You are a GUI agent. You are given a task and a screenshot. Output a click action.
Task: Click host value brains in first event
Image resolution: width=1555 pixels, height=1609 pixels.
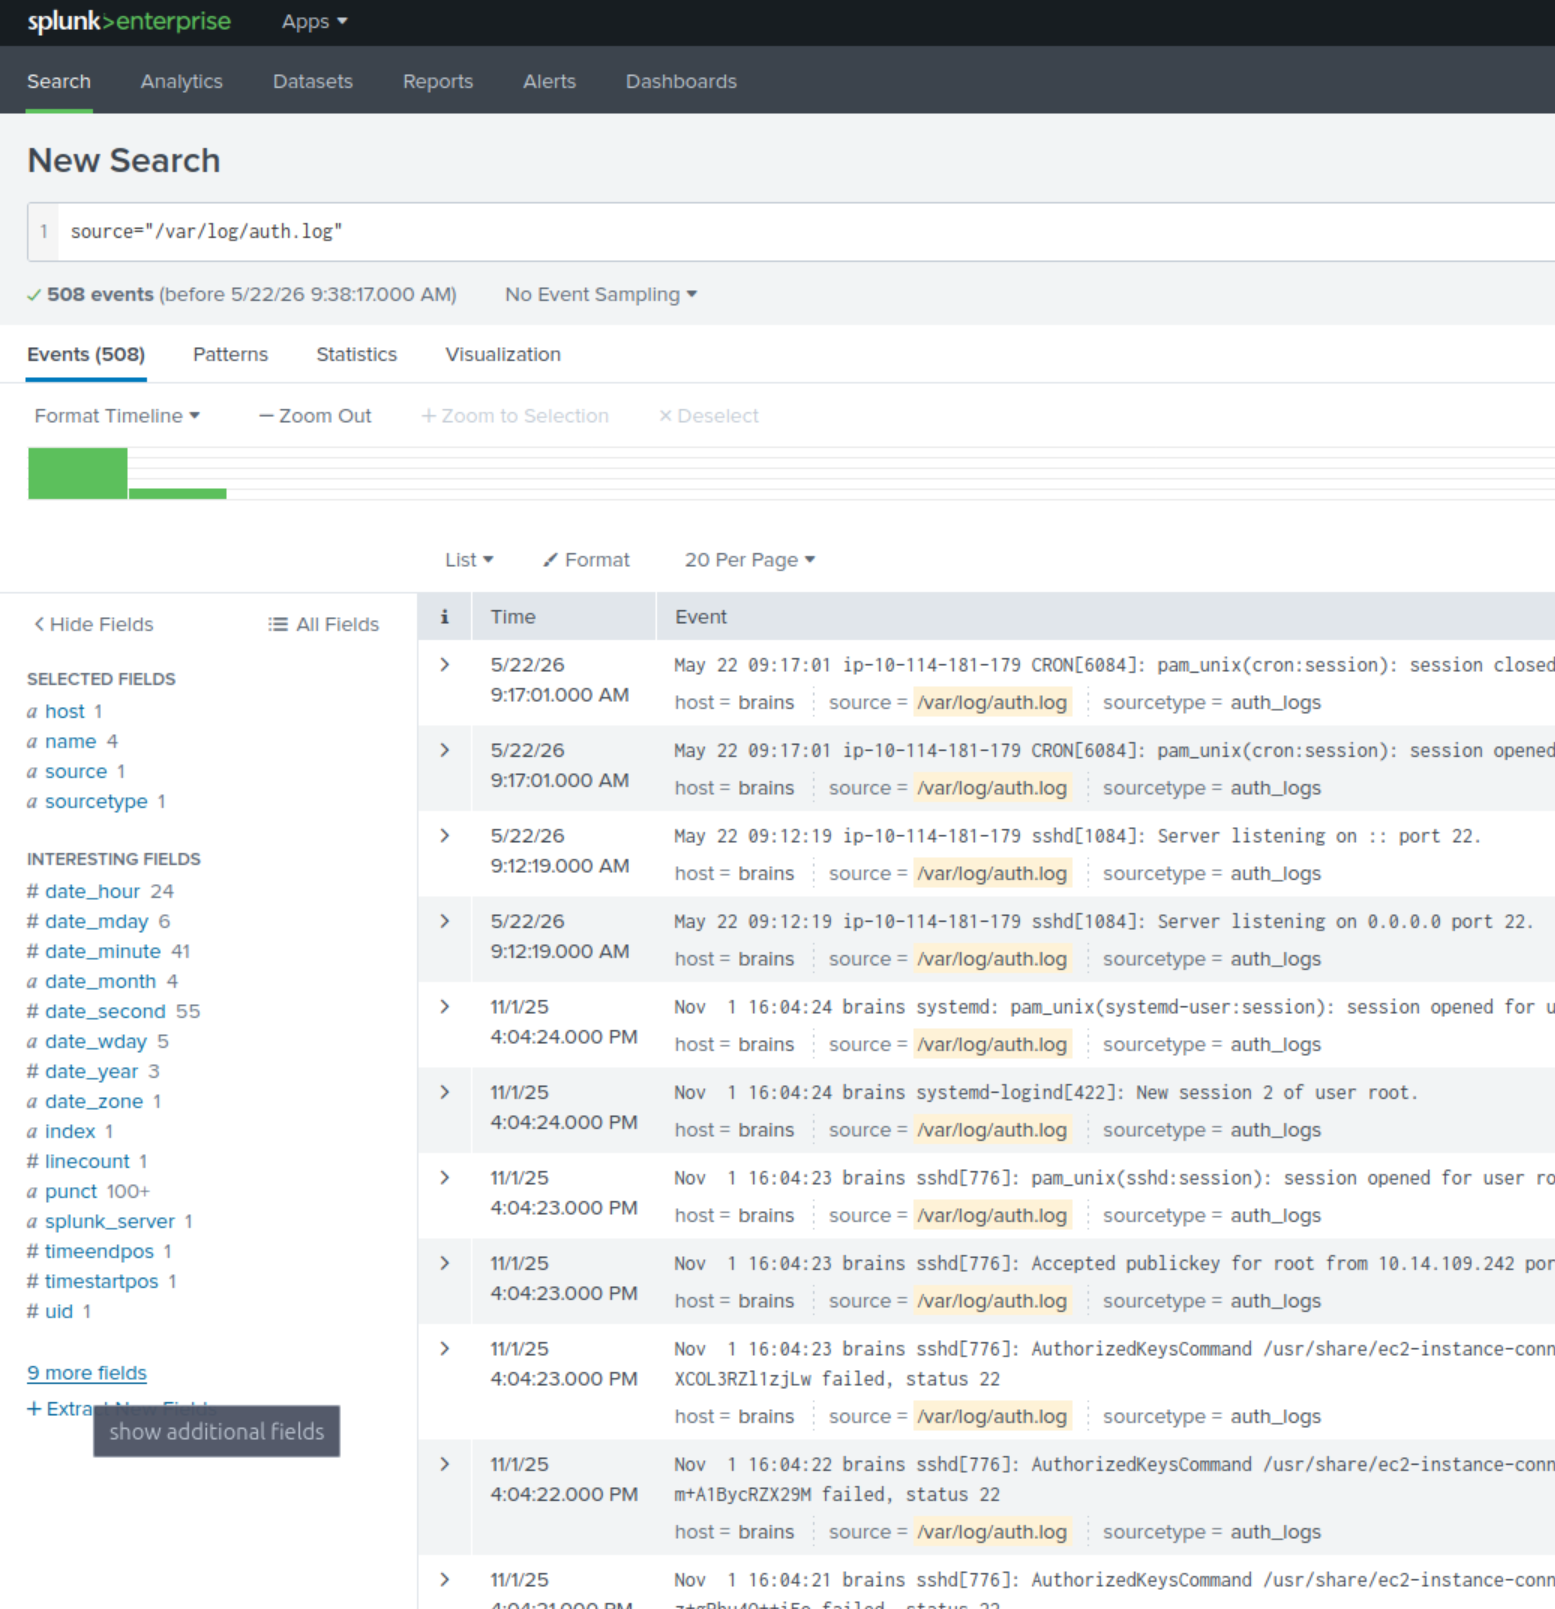(766, 702)
